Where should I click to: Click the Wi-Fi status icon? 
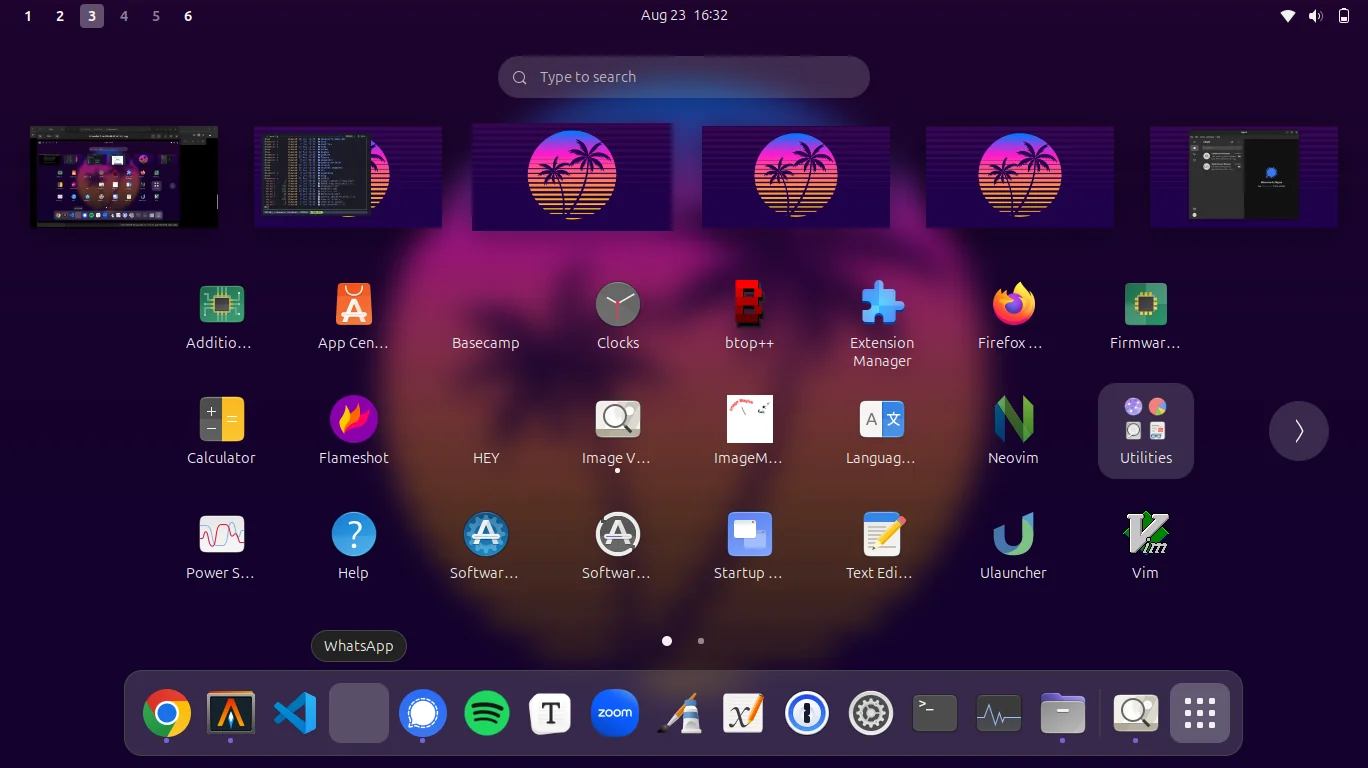(x=1288, y=16)
